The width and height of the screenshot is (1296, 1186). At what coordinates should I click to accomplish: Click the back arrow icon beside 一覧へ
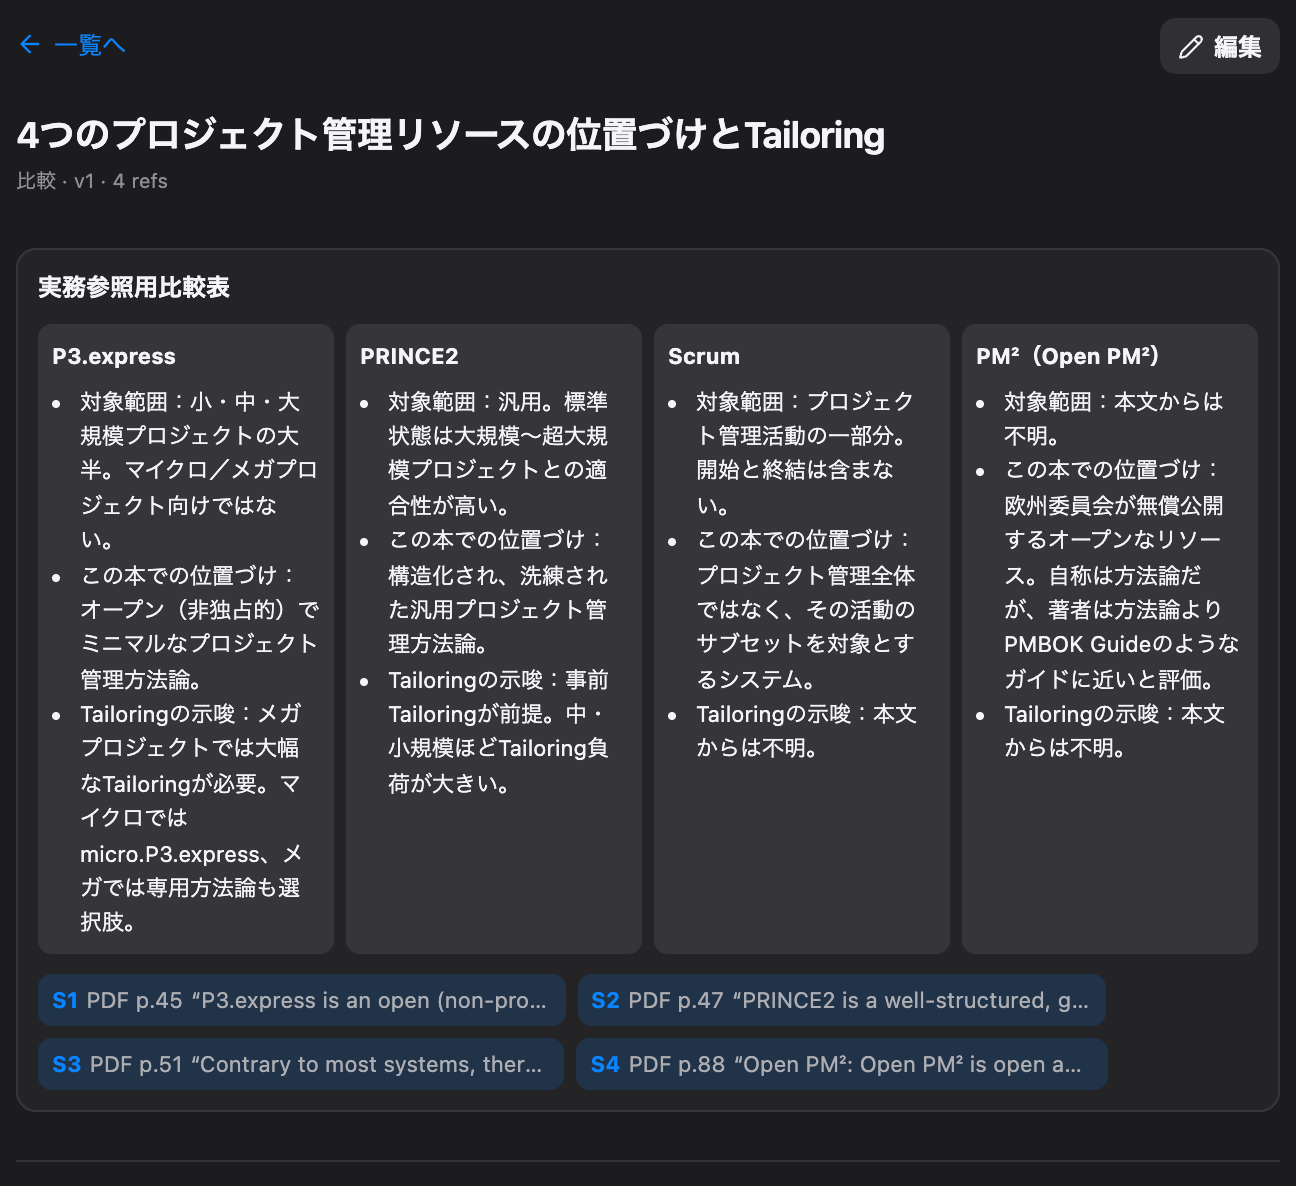tap(29, 45)
